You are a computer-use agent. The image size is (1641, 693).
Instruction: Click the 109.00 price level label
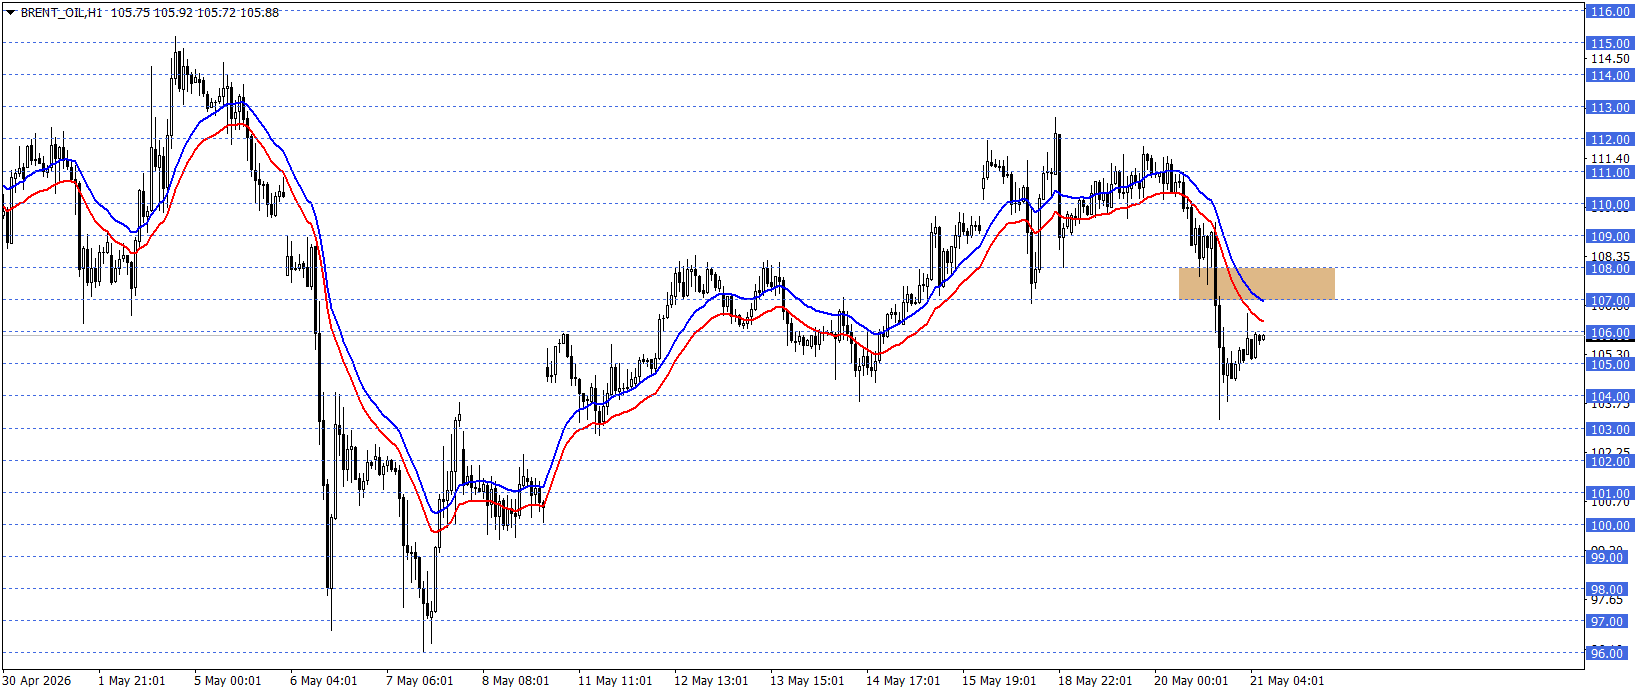(x=1610, y=237)
